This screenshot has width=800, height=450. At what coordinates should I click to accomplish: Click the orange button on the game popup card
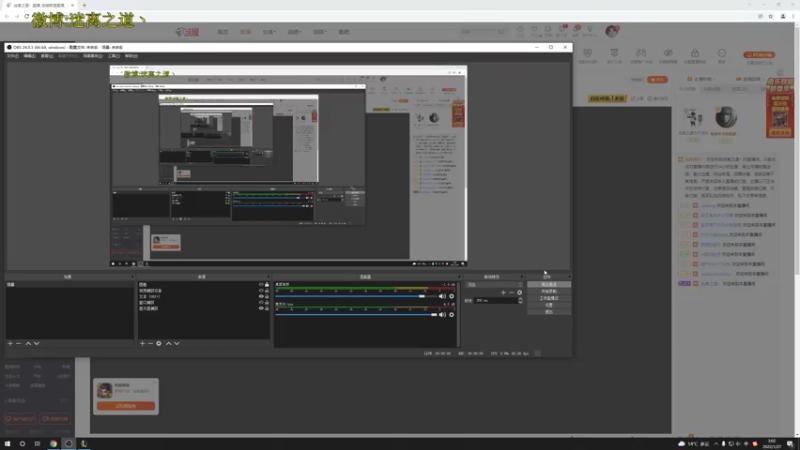(126, 406)
